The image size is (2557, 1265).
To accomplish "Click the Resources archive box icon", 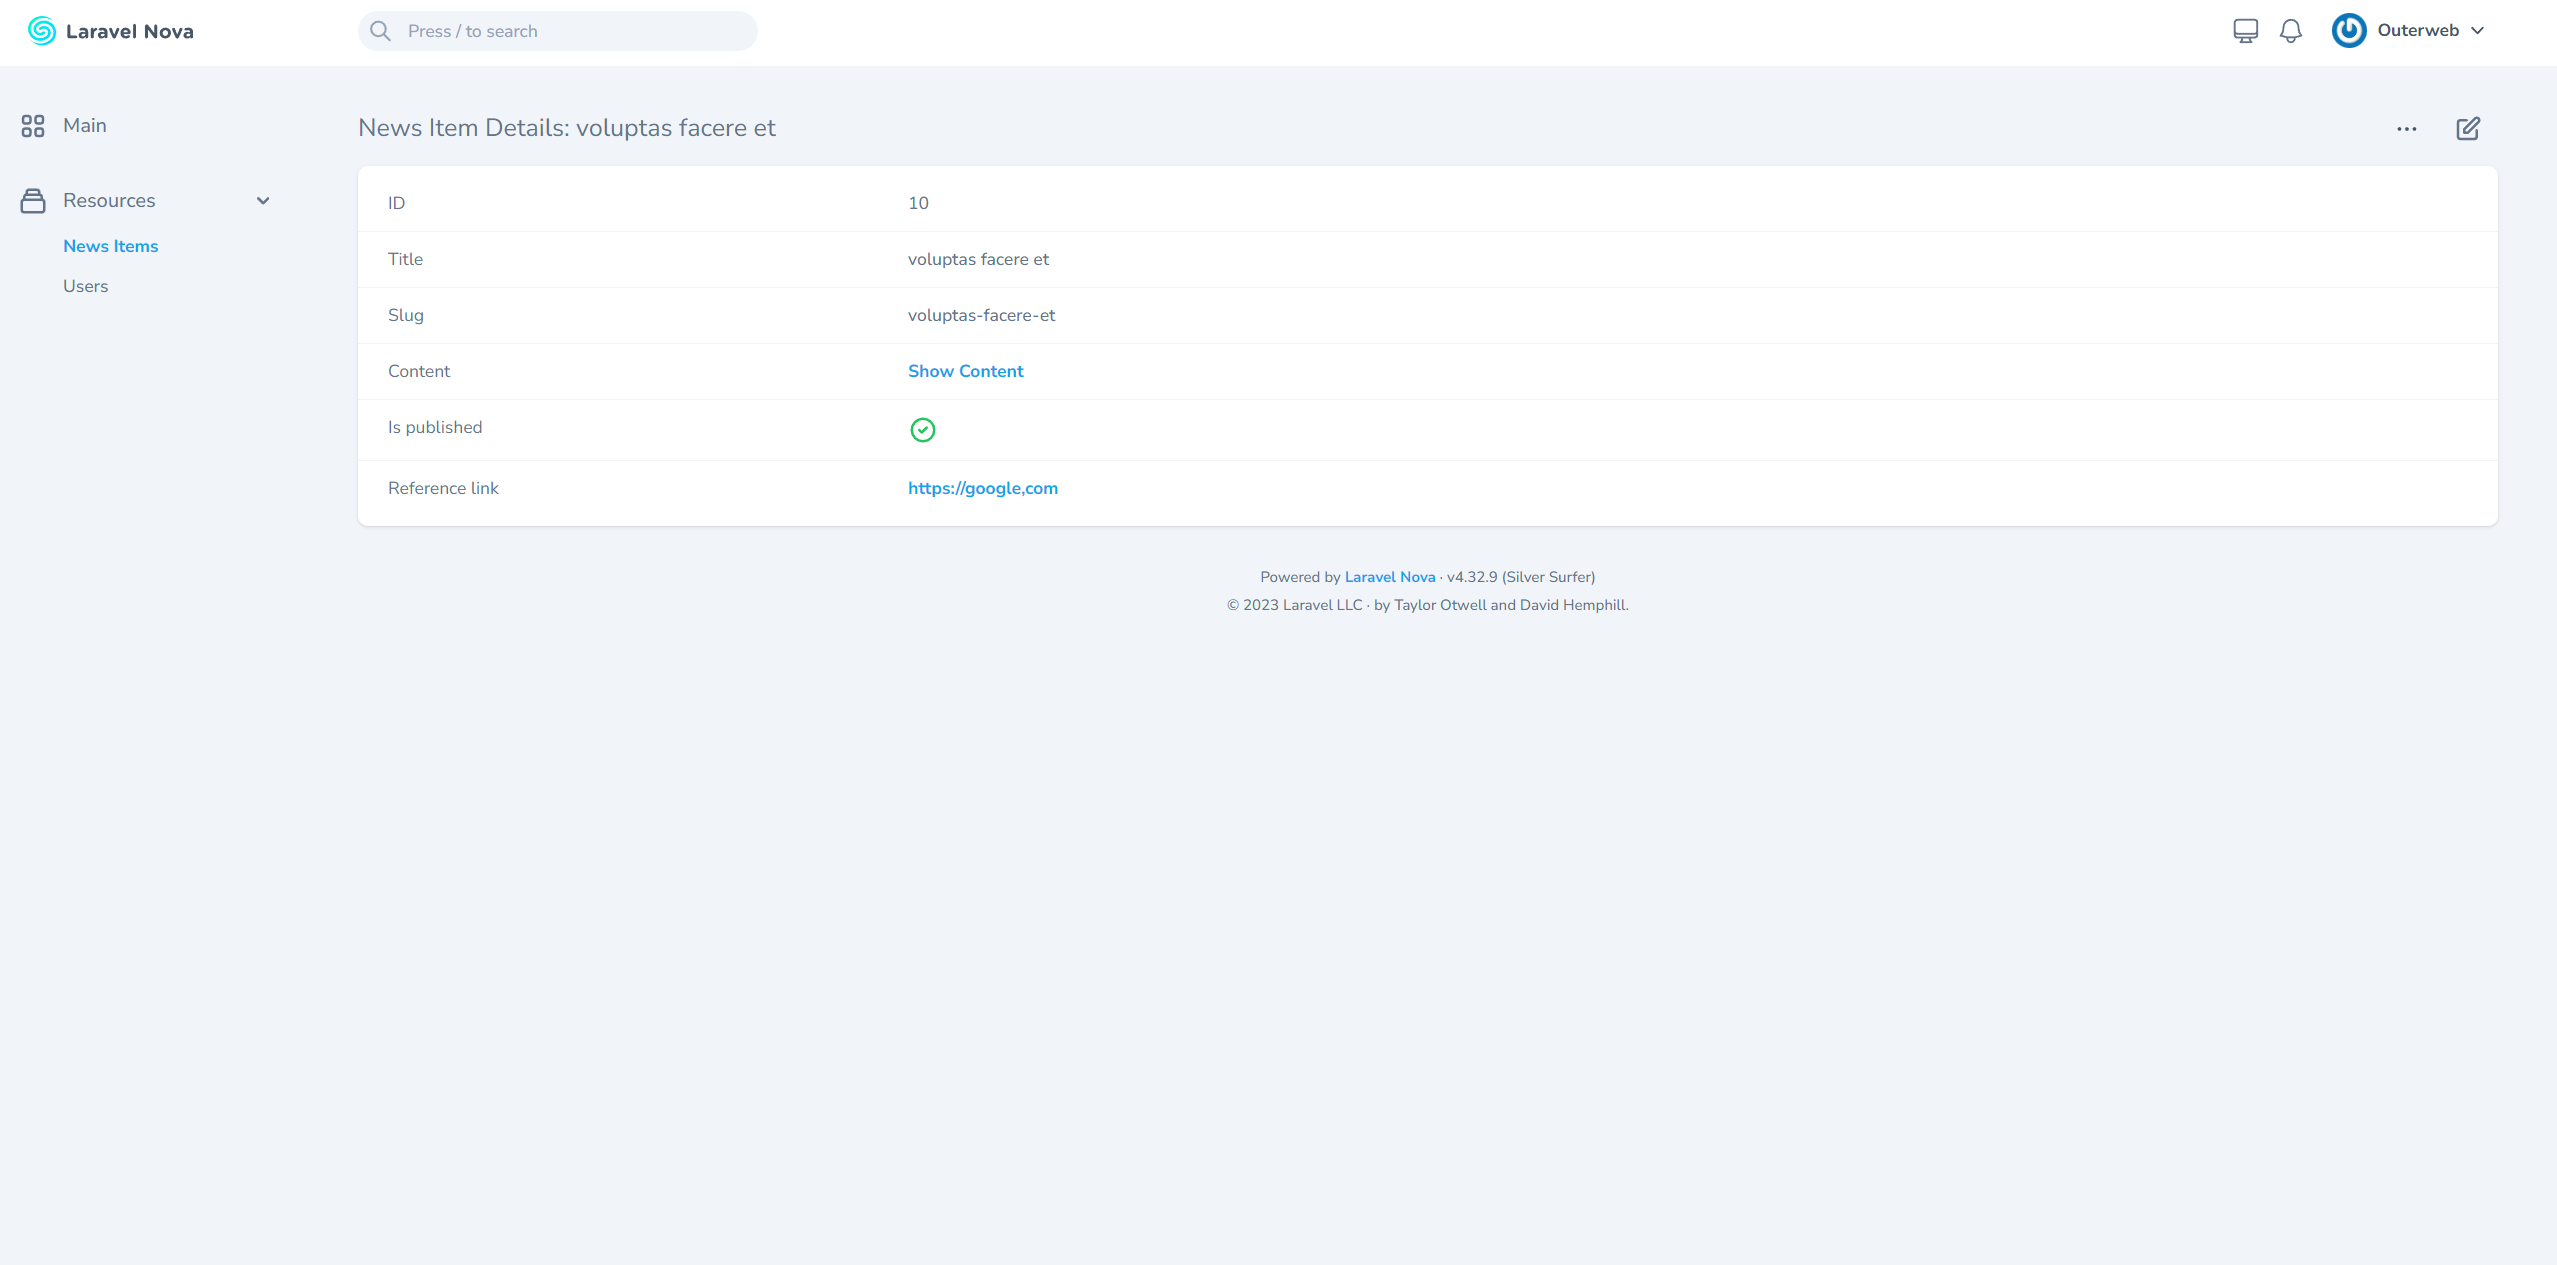I will coord(32,200).
